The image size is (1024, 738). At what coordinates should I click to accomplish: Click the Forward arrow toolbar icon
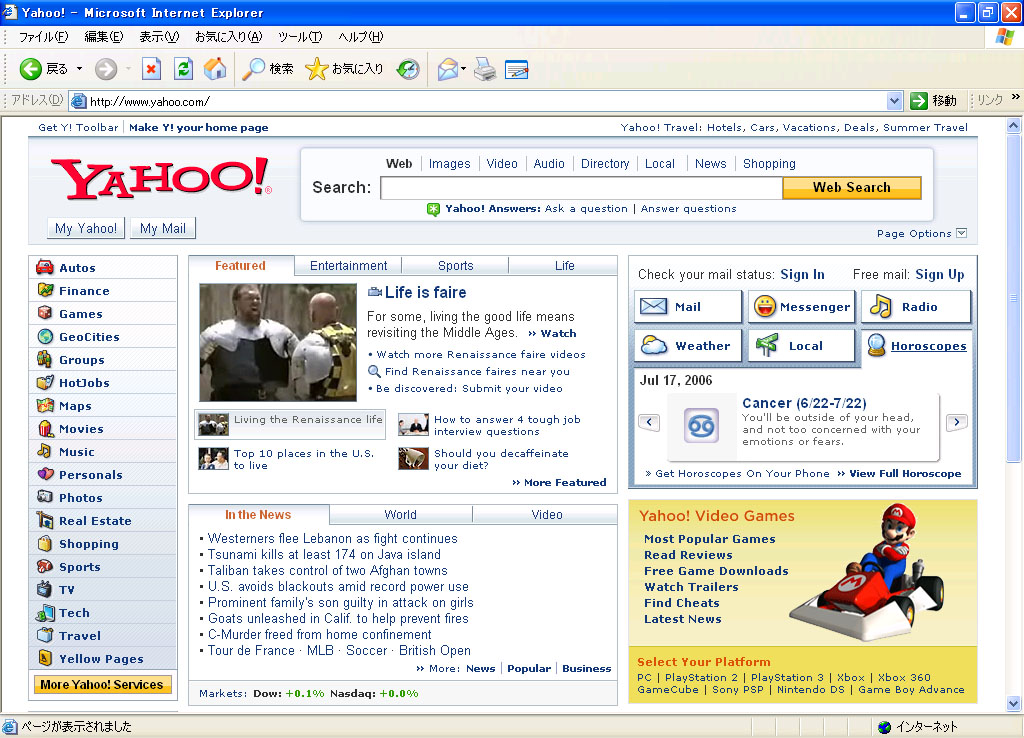click(106, 69)
